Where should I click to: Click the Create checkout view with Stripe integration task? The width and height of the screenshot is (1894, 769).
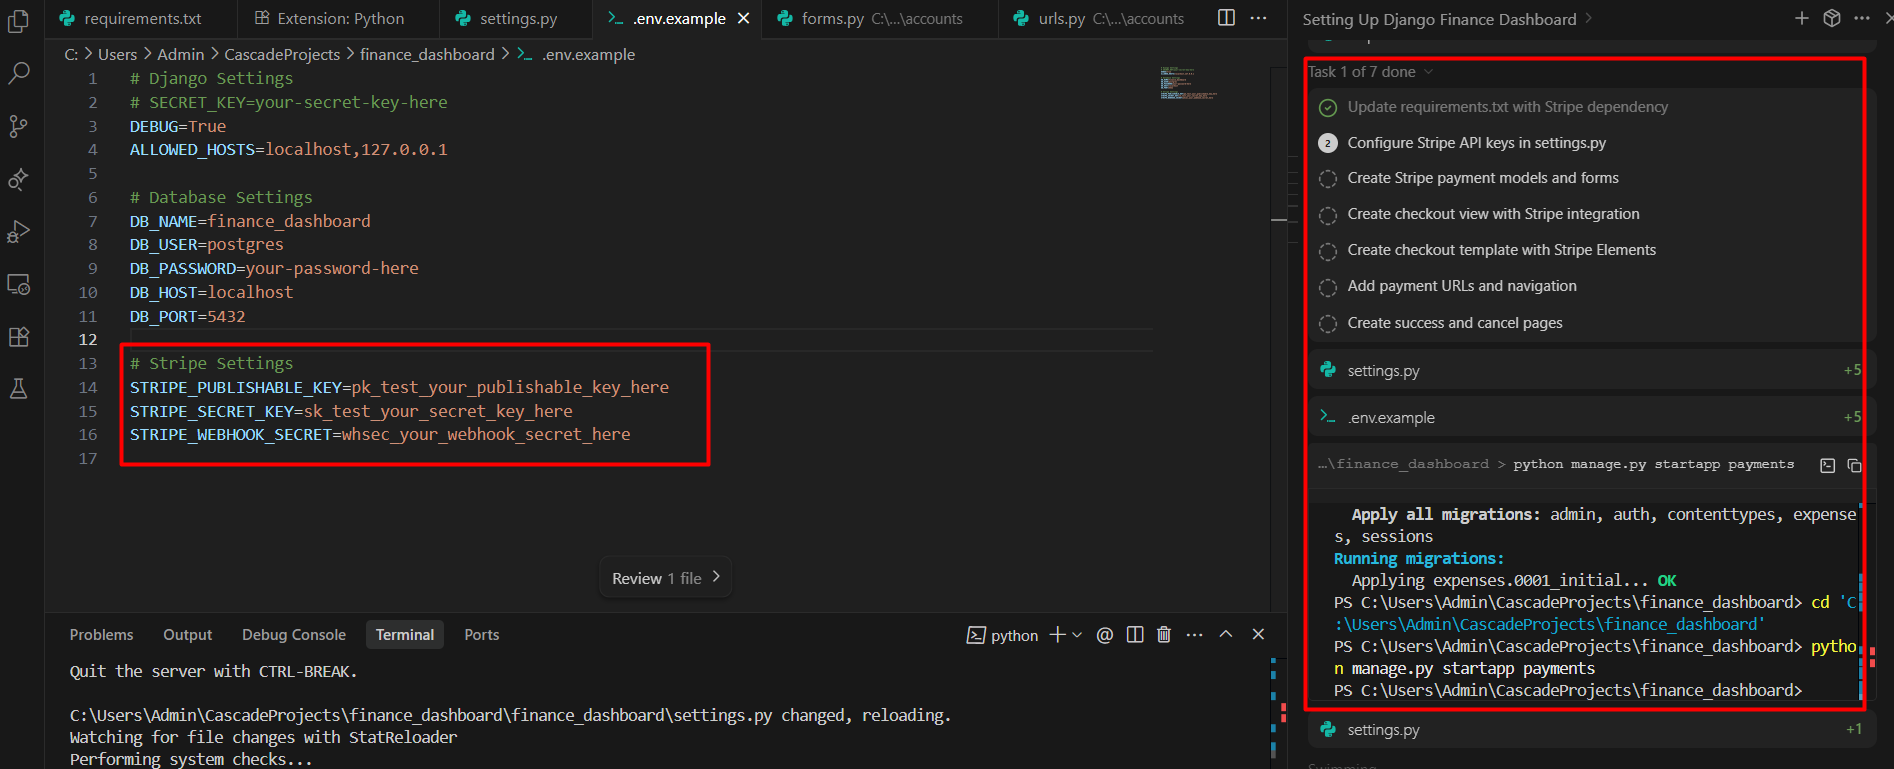[1493, 214]
